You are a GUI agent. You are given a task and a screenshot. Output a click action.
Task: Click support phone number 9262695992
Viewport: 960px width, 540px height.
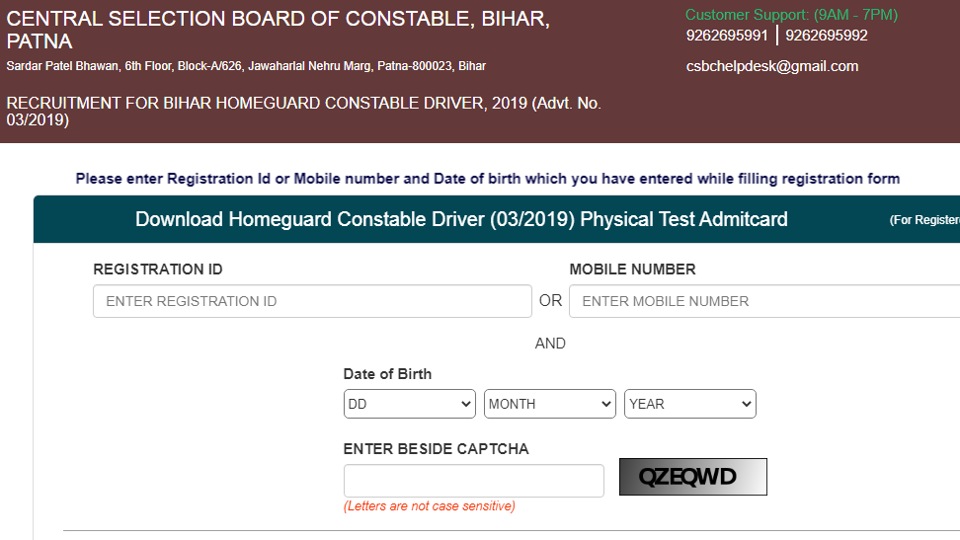[x=827, y=36]
